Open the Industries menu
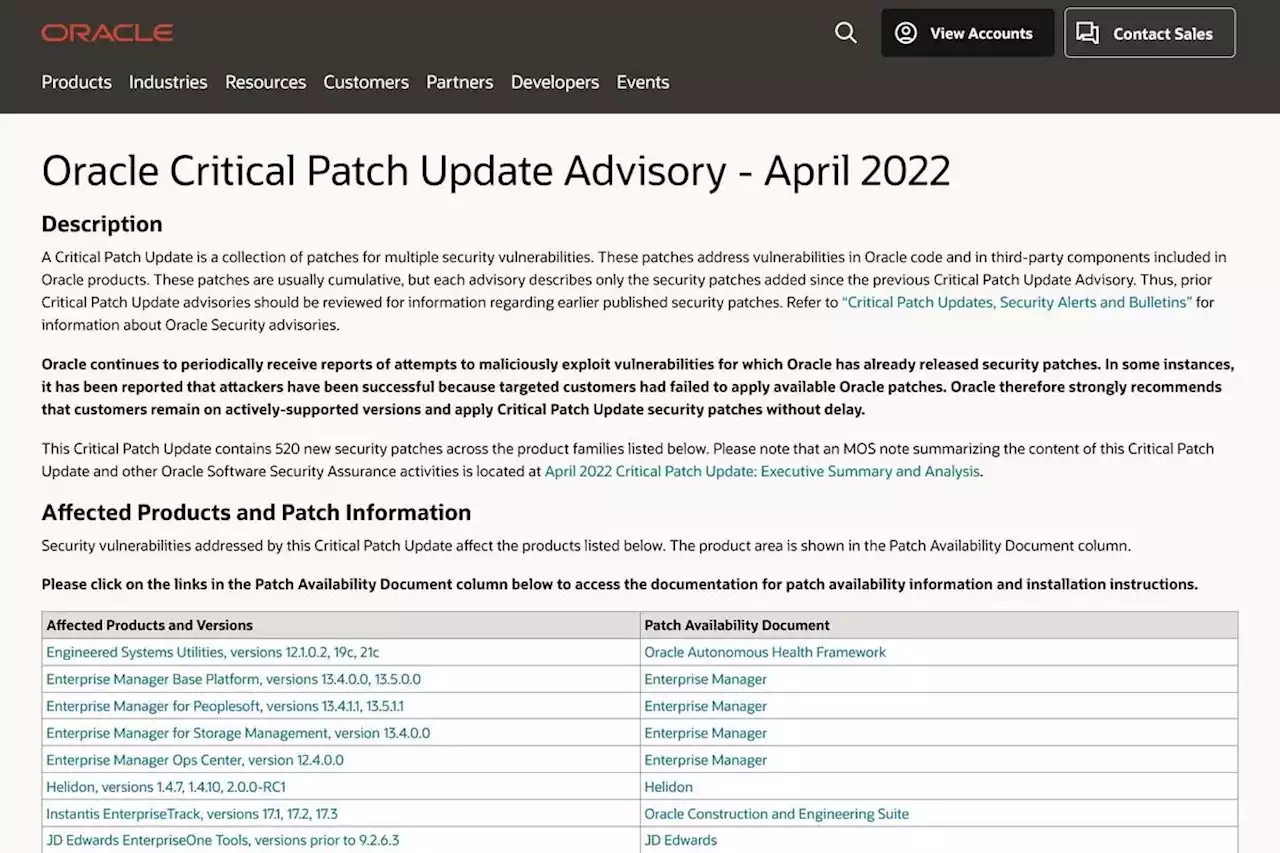1280x853 pixels. [x=168, y=82]
